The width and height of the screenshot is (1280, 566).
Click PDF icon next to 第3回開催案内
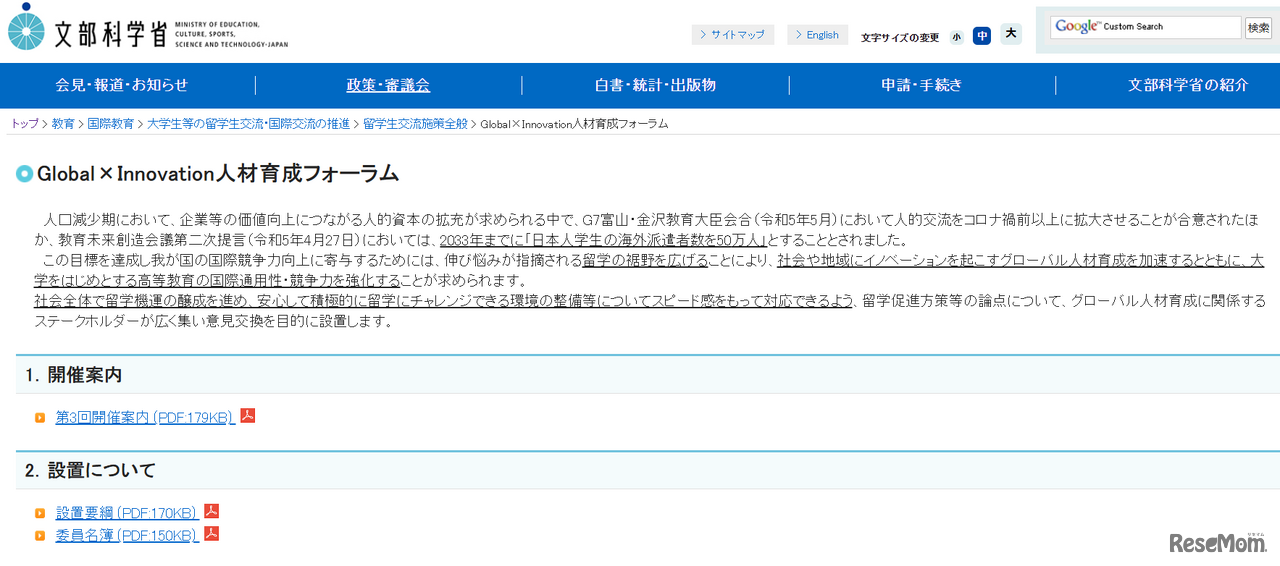point(248,416)
